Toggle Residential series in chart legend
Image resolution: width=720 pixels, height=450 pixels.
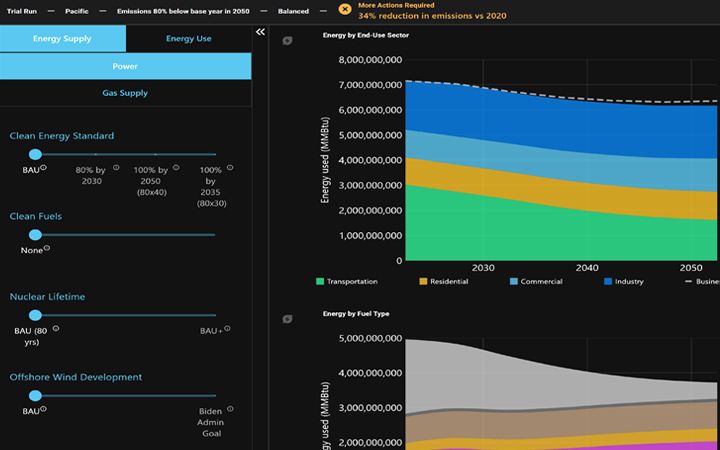[443, 281]
